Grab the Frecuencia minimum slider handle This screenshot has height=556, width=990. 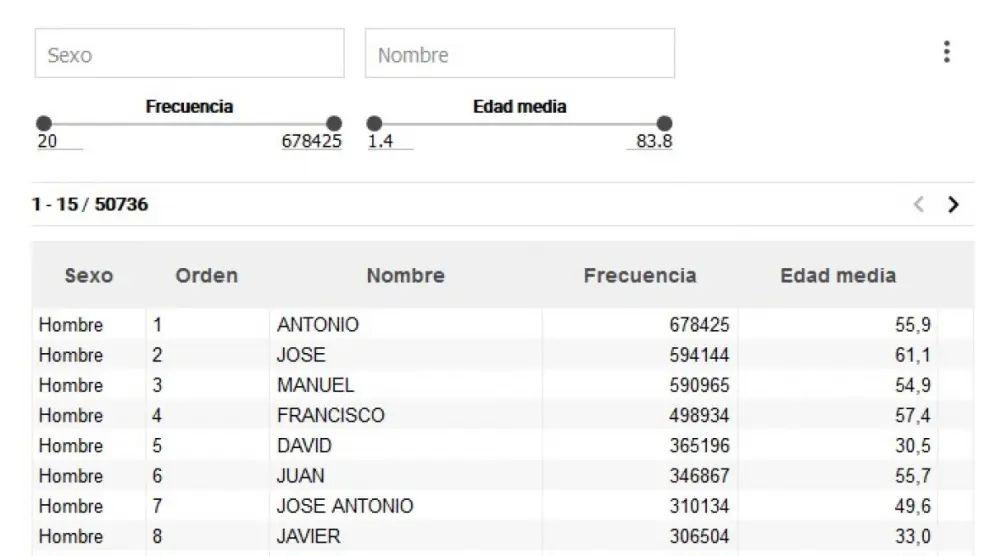click(x=44, y=124)
